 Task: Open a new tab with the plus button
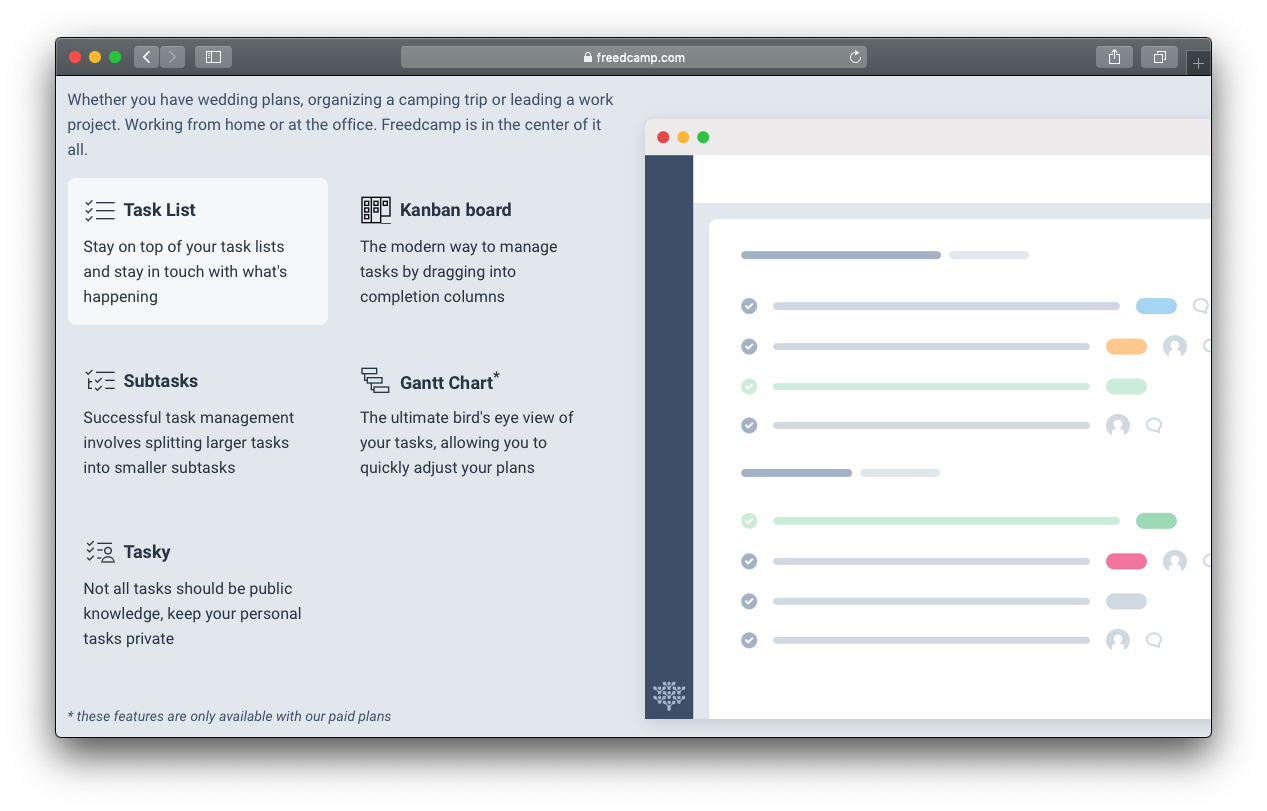pos(1198,63)
